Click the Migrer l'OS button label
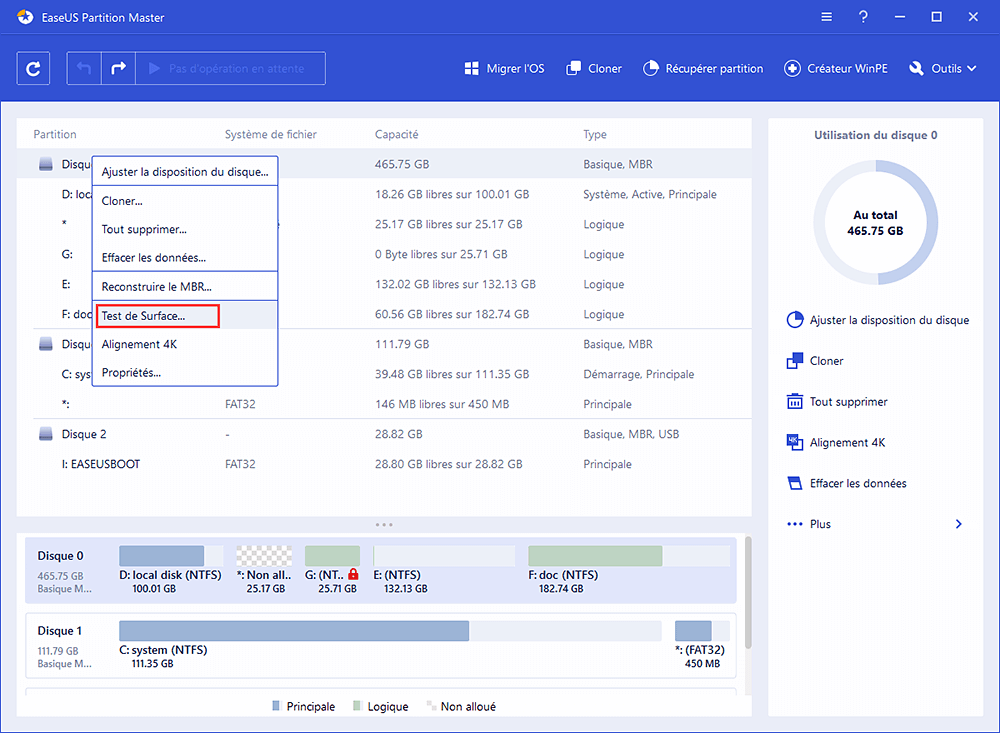1000x733 pixels. click(515, 68)
